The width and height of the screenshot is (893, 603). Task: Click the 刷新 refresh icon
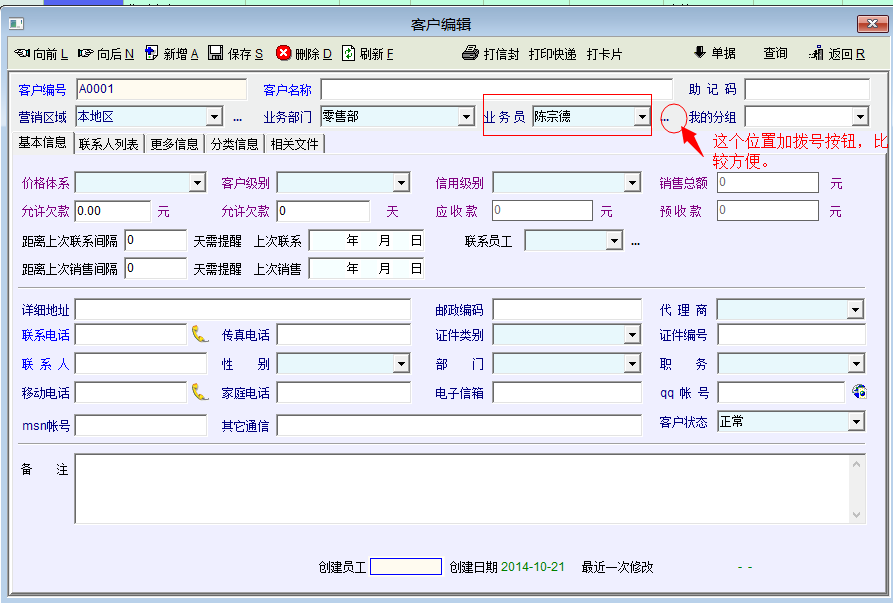pos(349,53)
